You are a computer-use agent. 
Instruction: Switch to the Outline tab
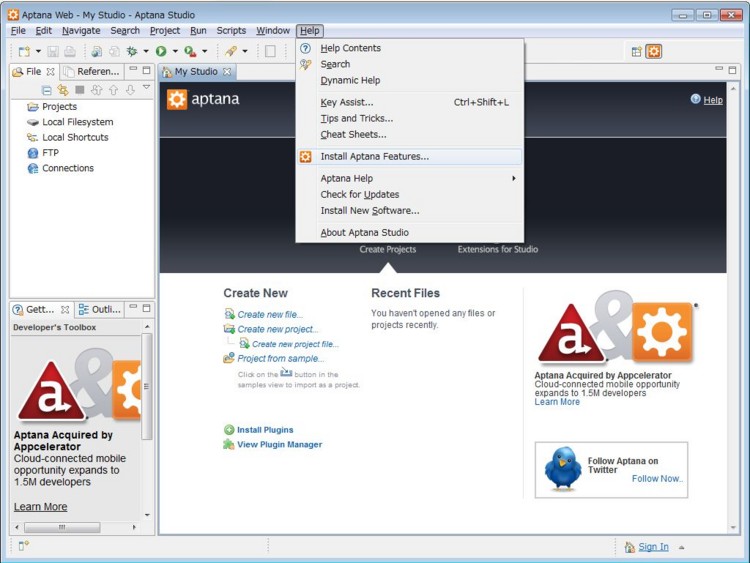pos(100,309)
